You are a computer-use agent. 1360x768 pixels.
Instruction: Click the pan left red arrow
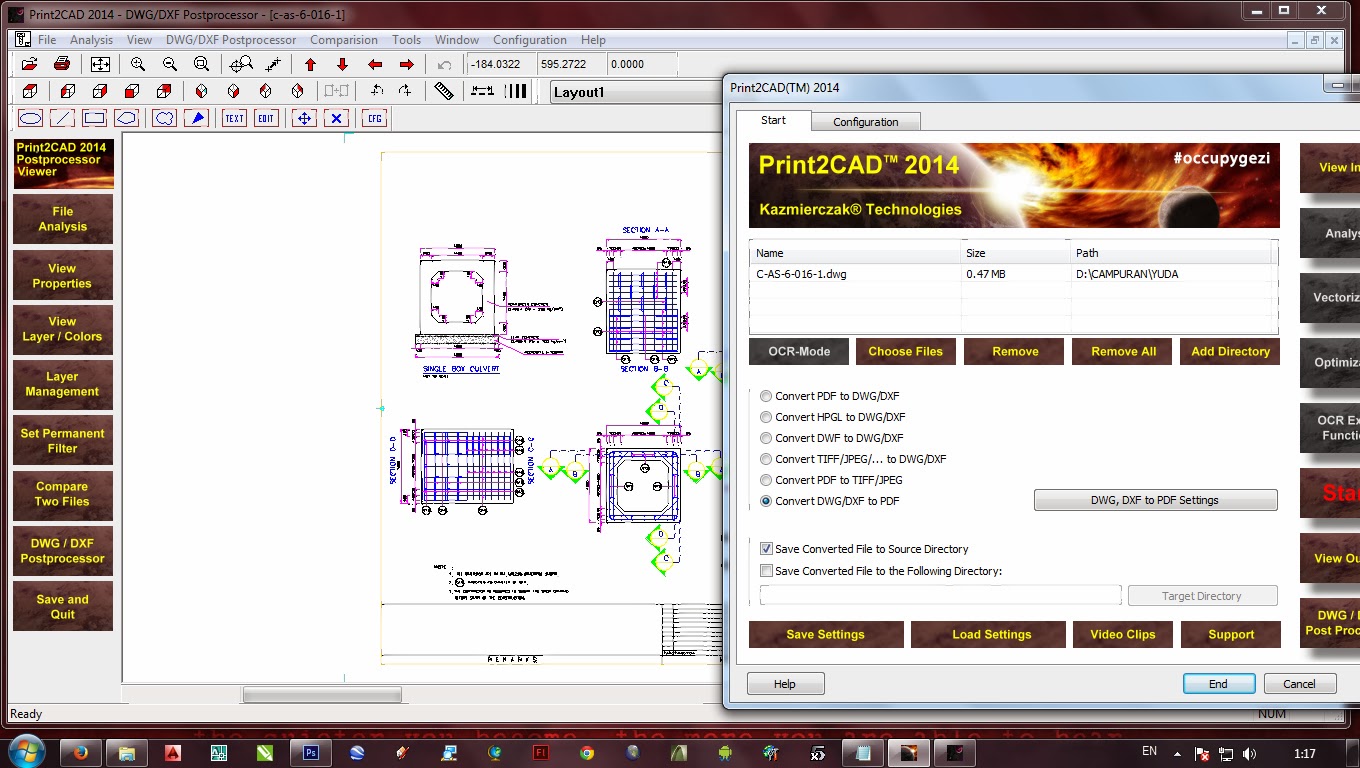tap(375, 64)
